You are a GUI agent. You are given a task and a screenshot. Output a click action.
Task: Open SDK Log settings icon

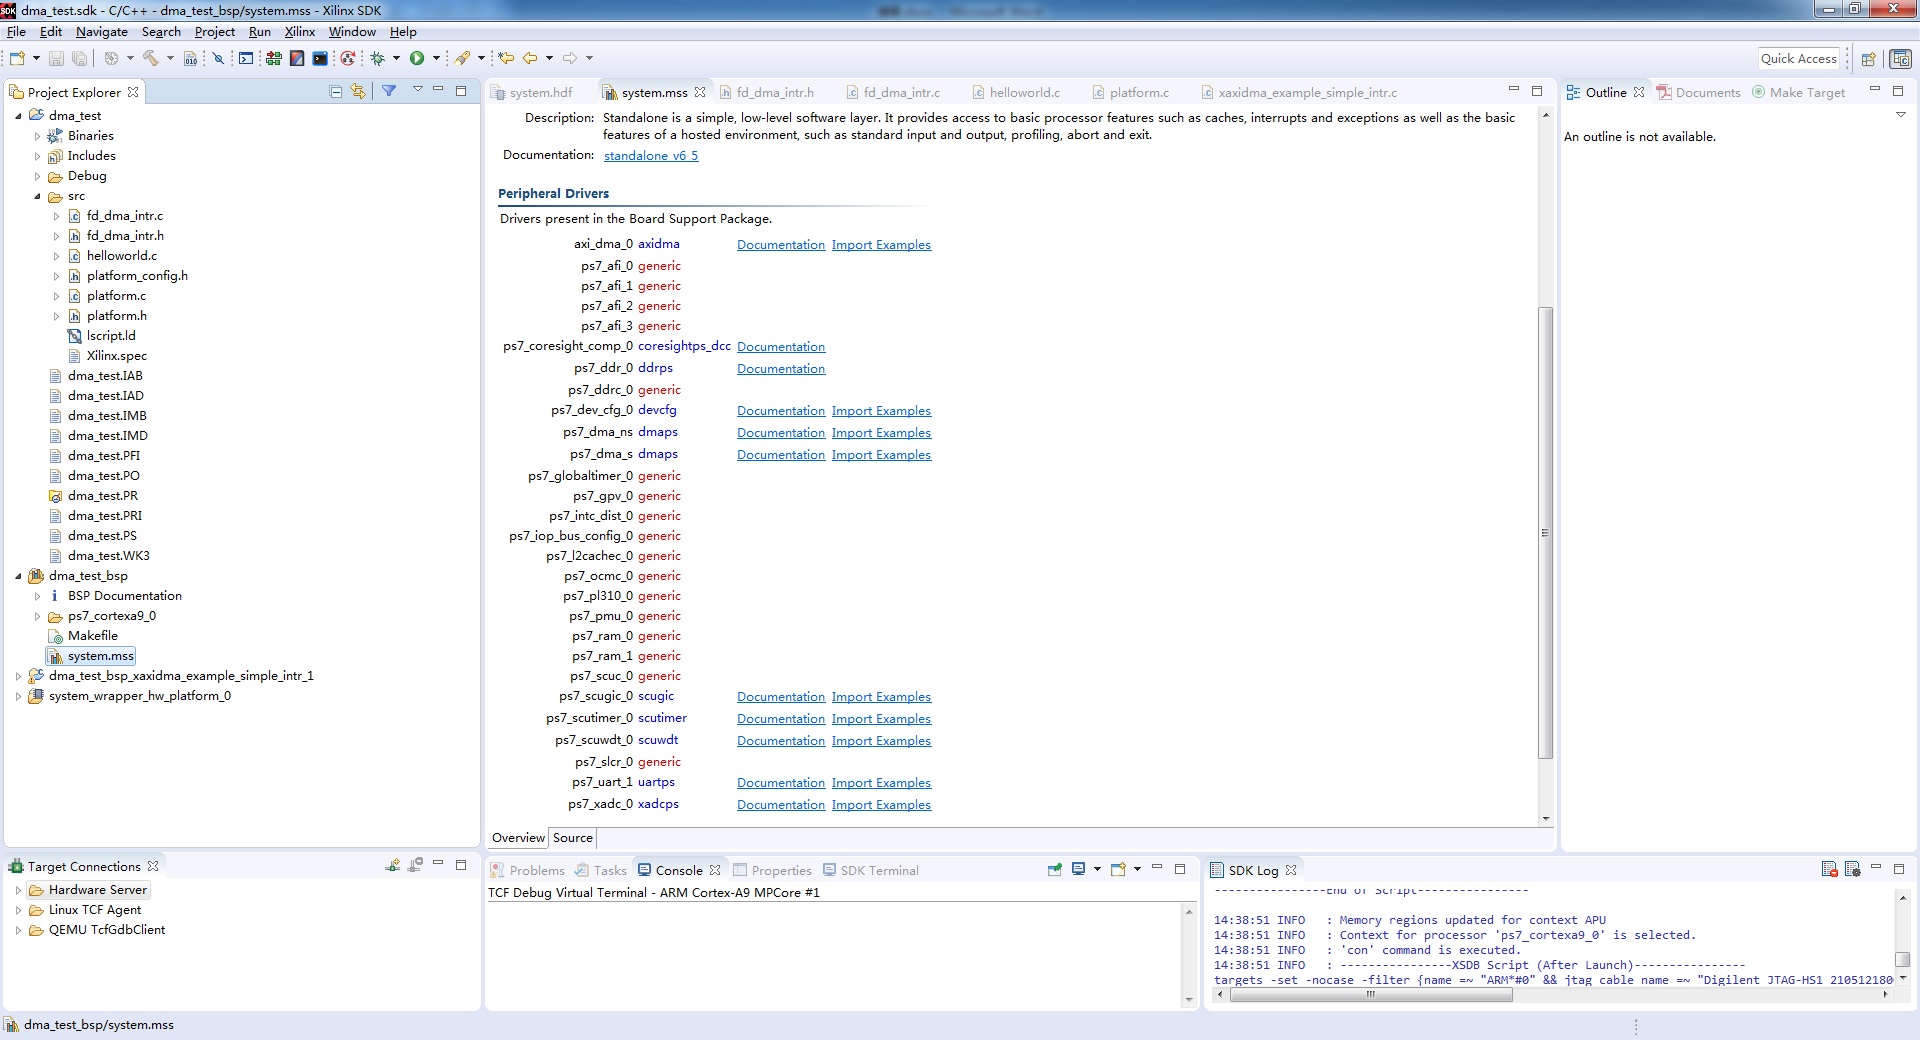point(1852,869)
